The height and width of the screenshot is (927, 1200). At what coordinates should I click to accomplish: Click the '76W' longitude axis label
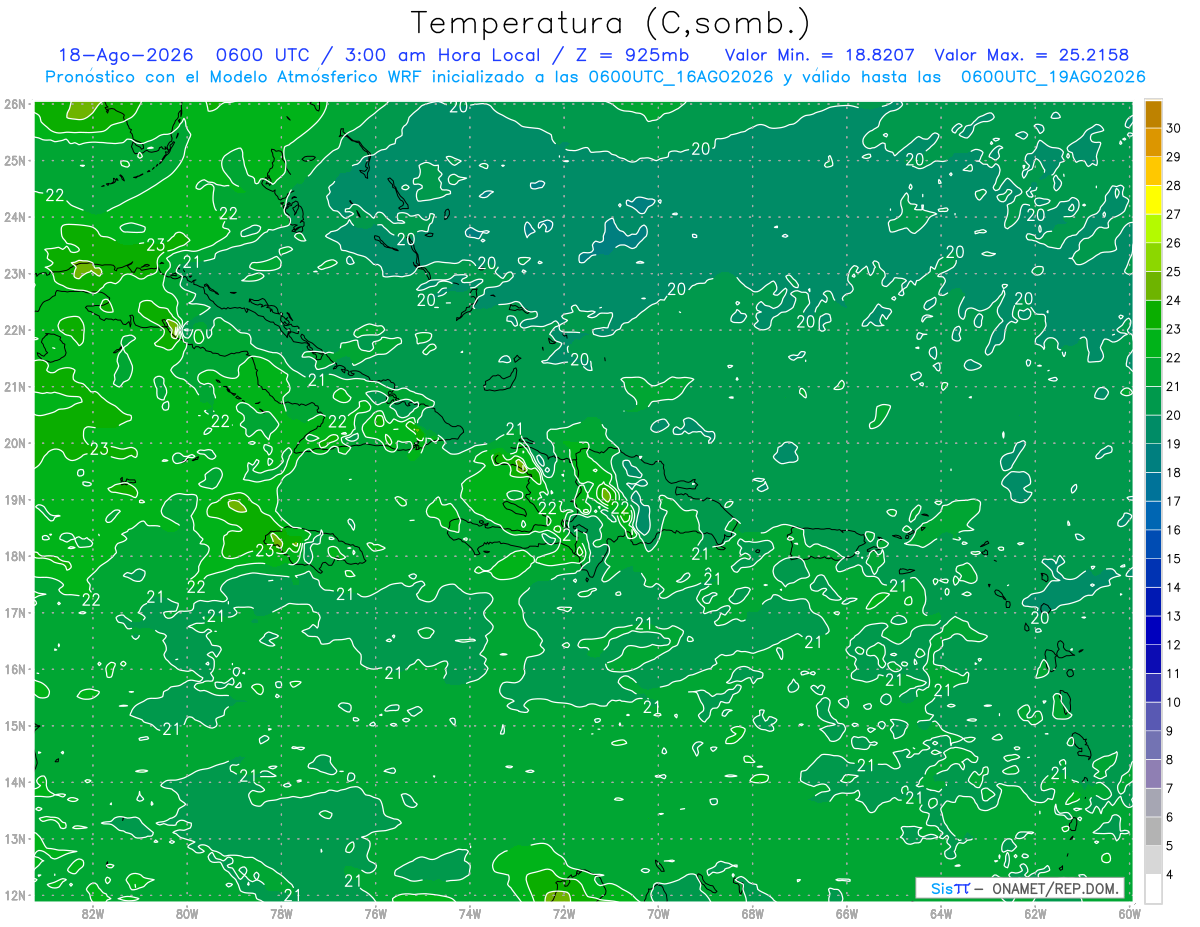[375, 913]
